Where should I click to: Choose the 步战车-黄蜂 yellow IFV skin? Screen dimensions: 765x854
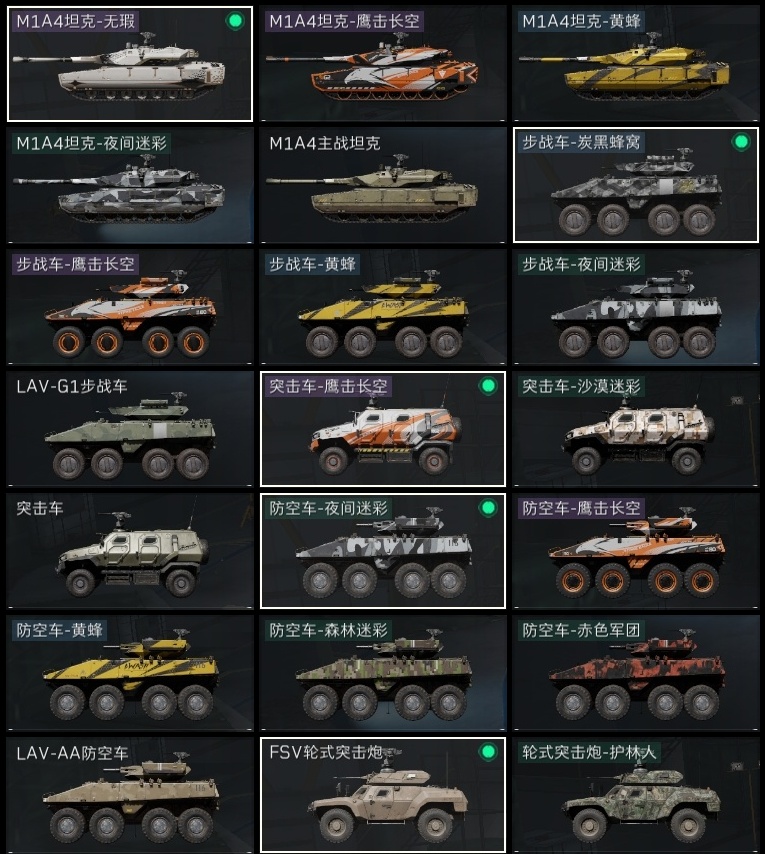[383, 307]
